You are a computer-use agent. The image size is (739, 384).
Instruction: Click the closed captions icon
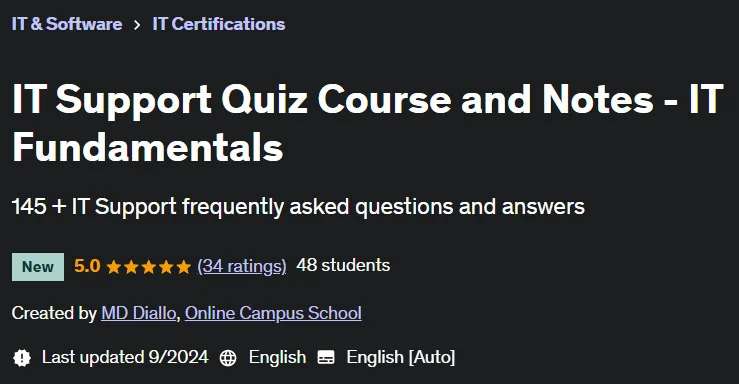pos(326,357)
